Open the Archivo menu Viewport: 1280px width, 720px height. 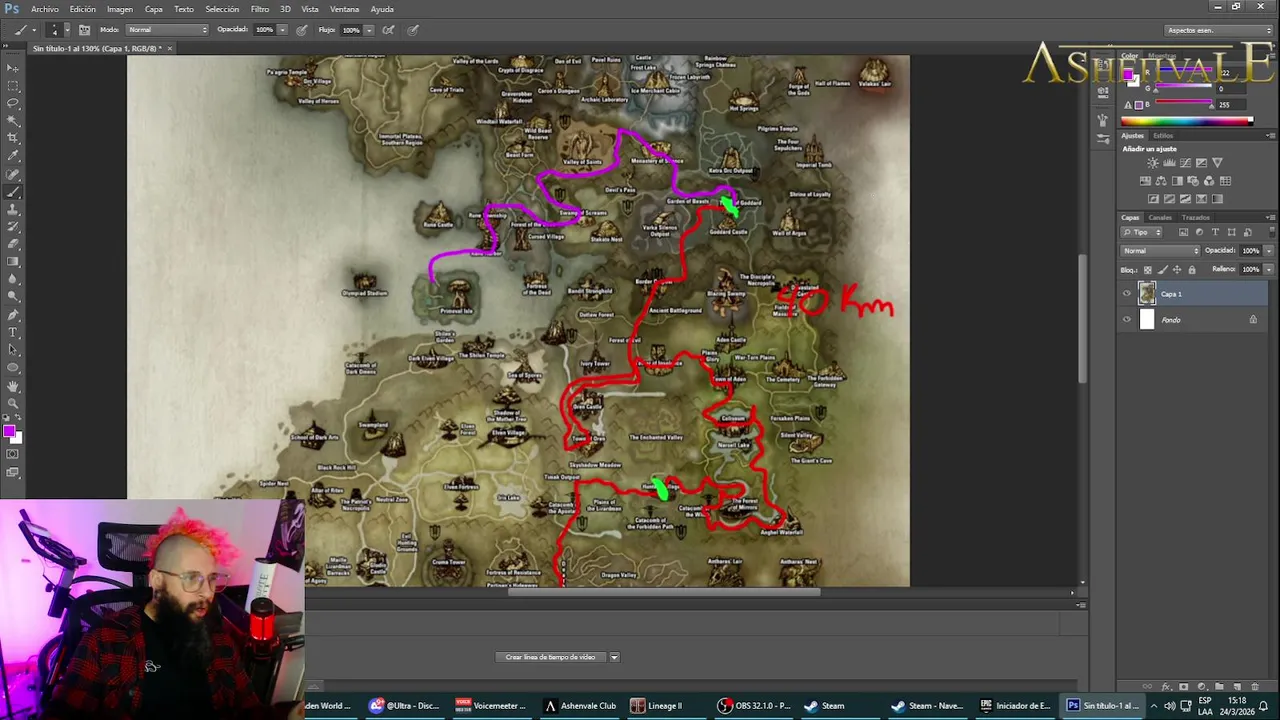[x=45, y=9]
